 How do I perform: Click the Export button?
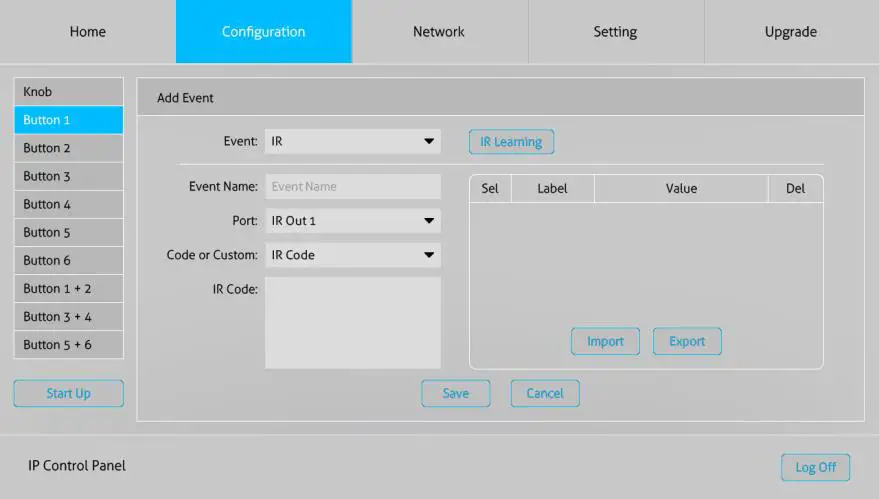pyautogui.click(x=687, y=341)
